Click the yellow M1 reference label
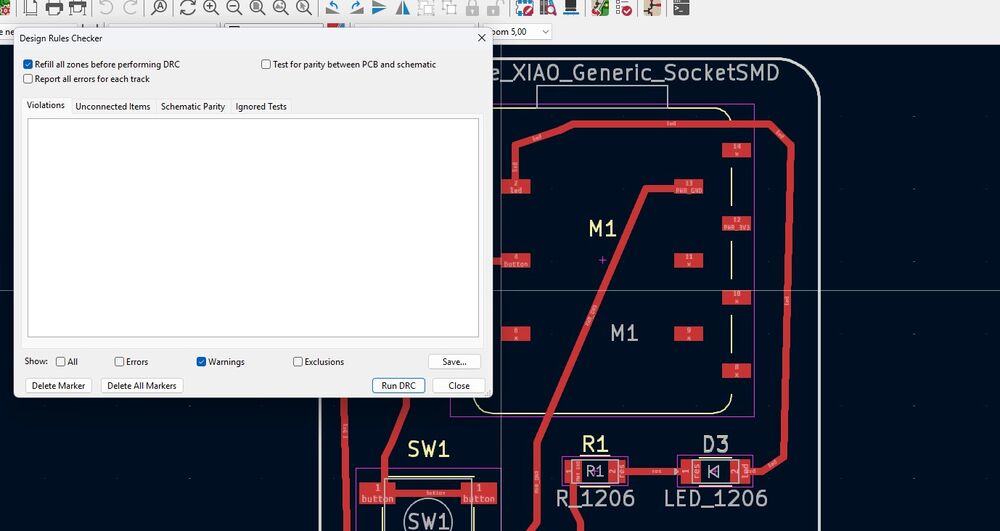The image size is (1000, 531). click(x=602, y=228)
